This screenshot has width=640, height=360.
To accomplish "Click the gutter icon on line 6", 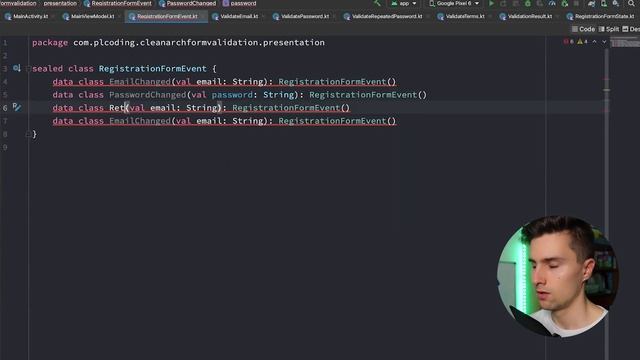I will [x=17, y=107].
